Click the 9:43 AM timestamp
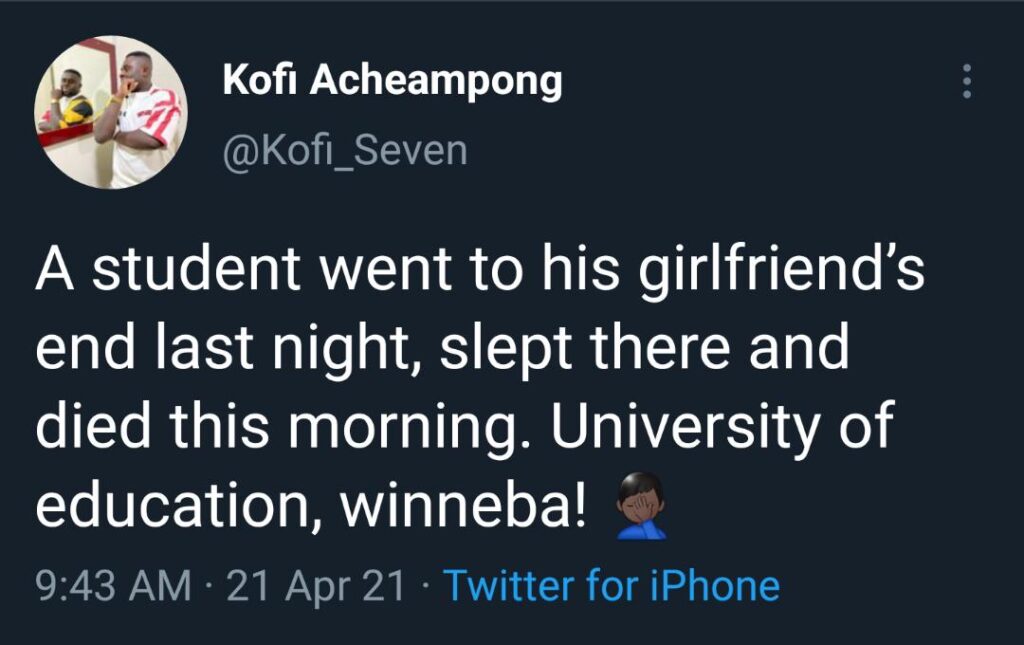 (112, 586)
